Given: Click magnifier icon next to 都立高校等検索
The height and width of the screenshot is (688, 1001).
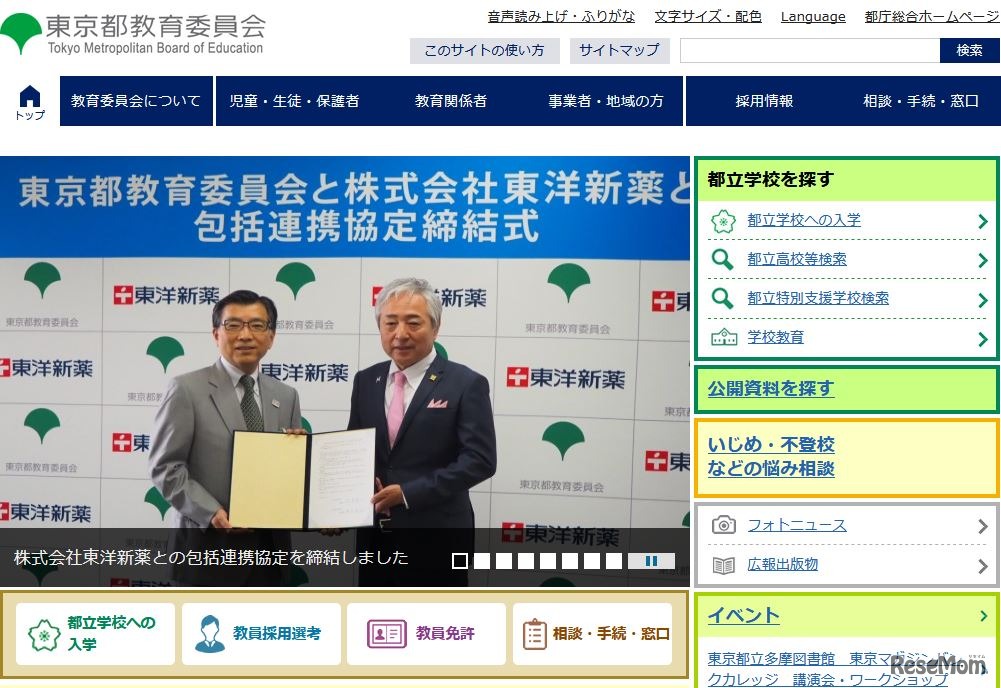Looking at the screenshot, I should (723, 260).
